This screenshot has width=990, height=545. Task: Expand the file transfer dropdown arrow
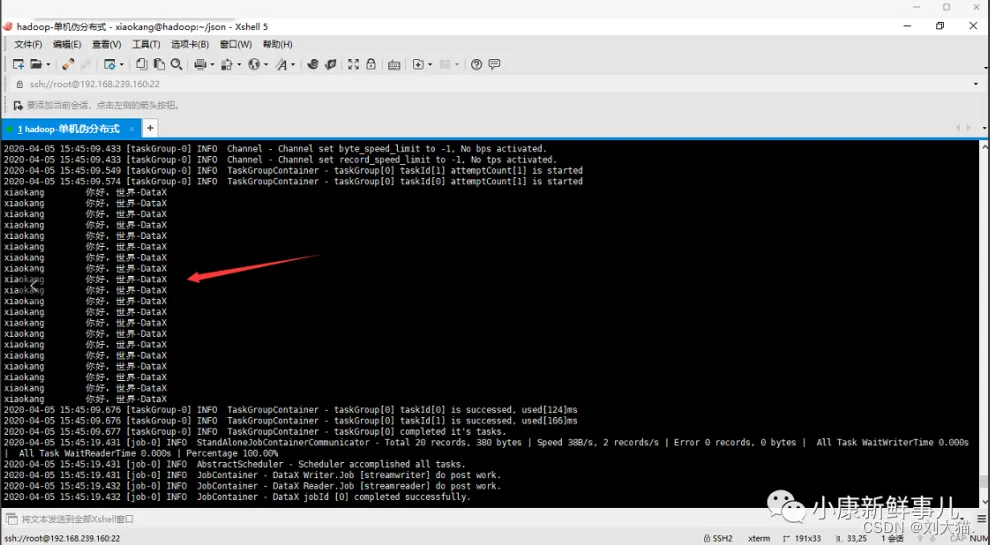239,64
